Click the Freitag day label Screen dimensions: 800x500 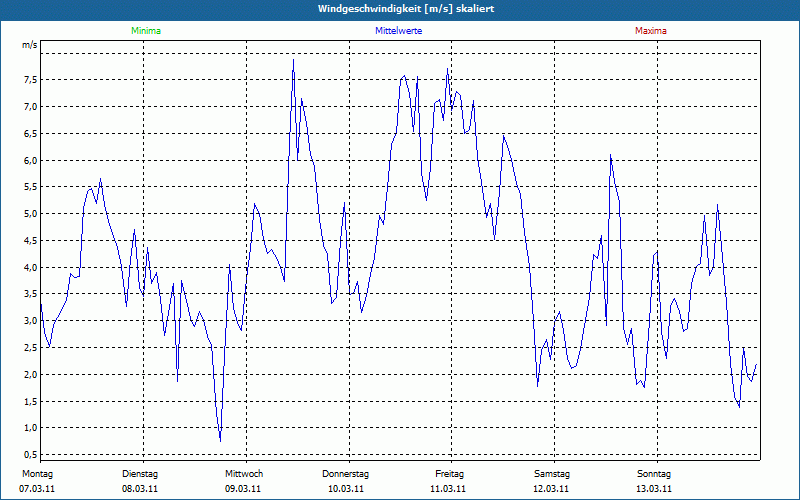pos(449,474)
